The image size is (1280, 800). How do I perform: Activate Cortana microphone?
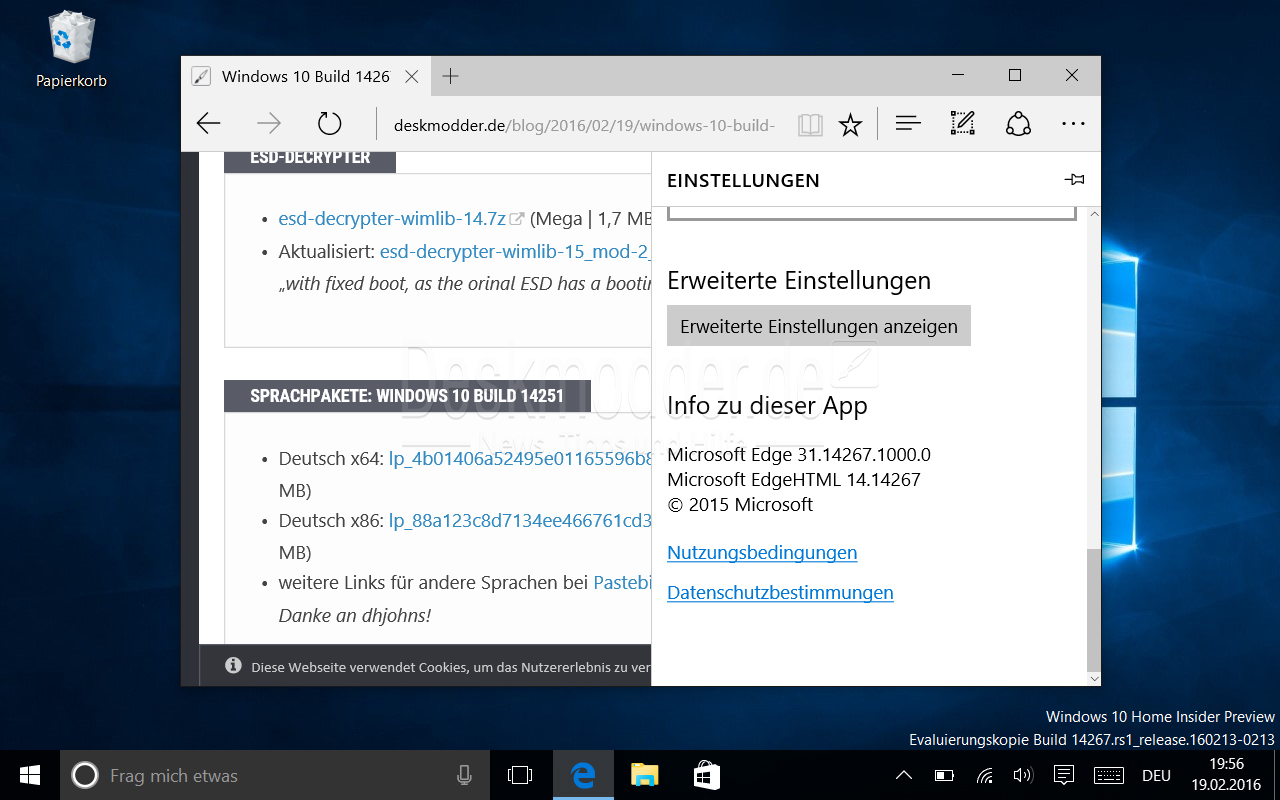(x=464, y=775)
